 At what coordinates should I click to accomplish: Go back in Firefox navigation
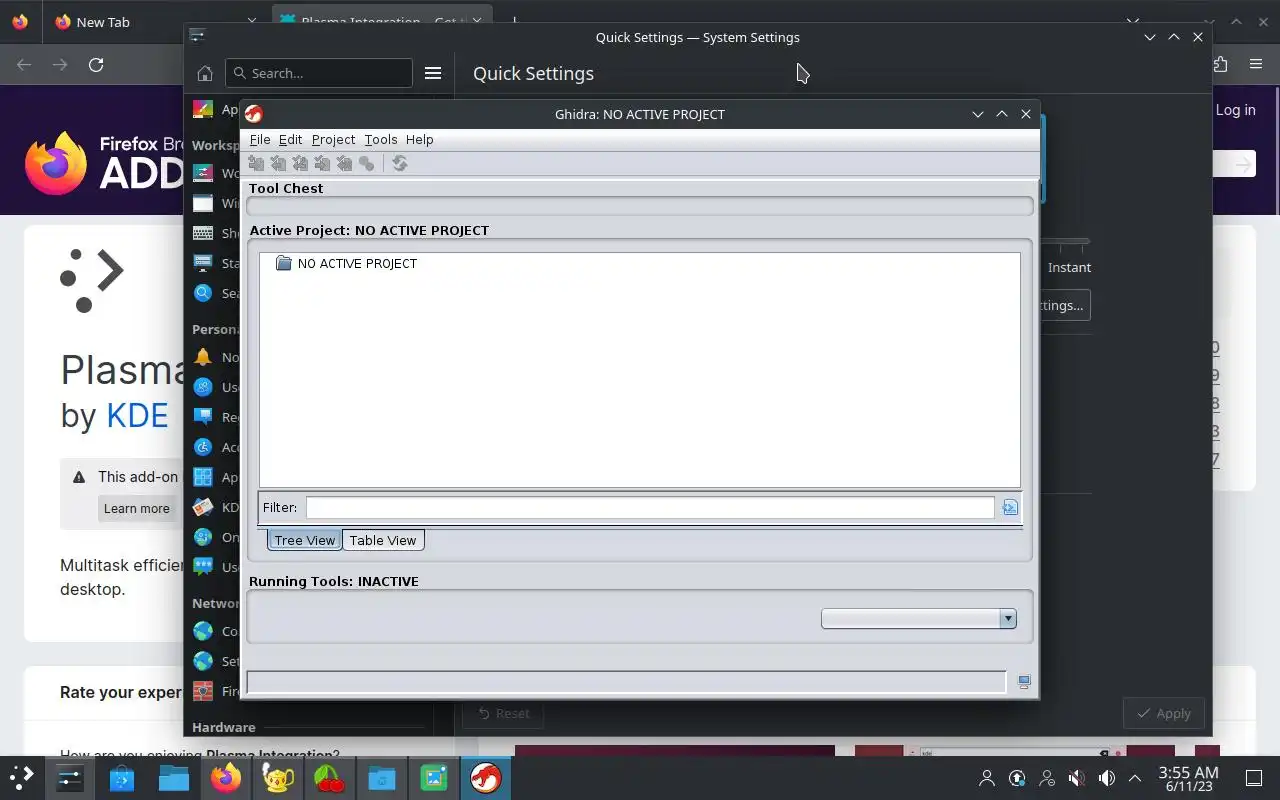[24, 64]
